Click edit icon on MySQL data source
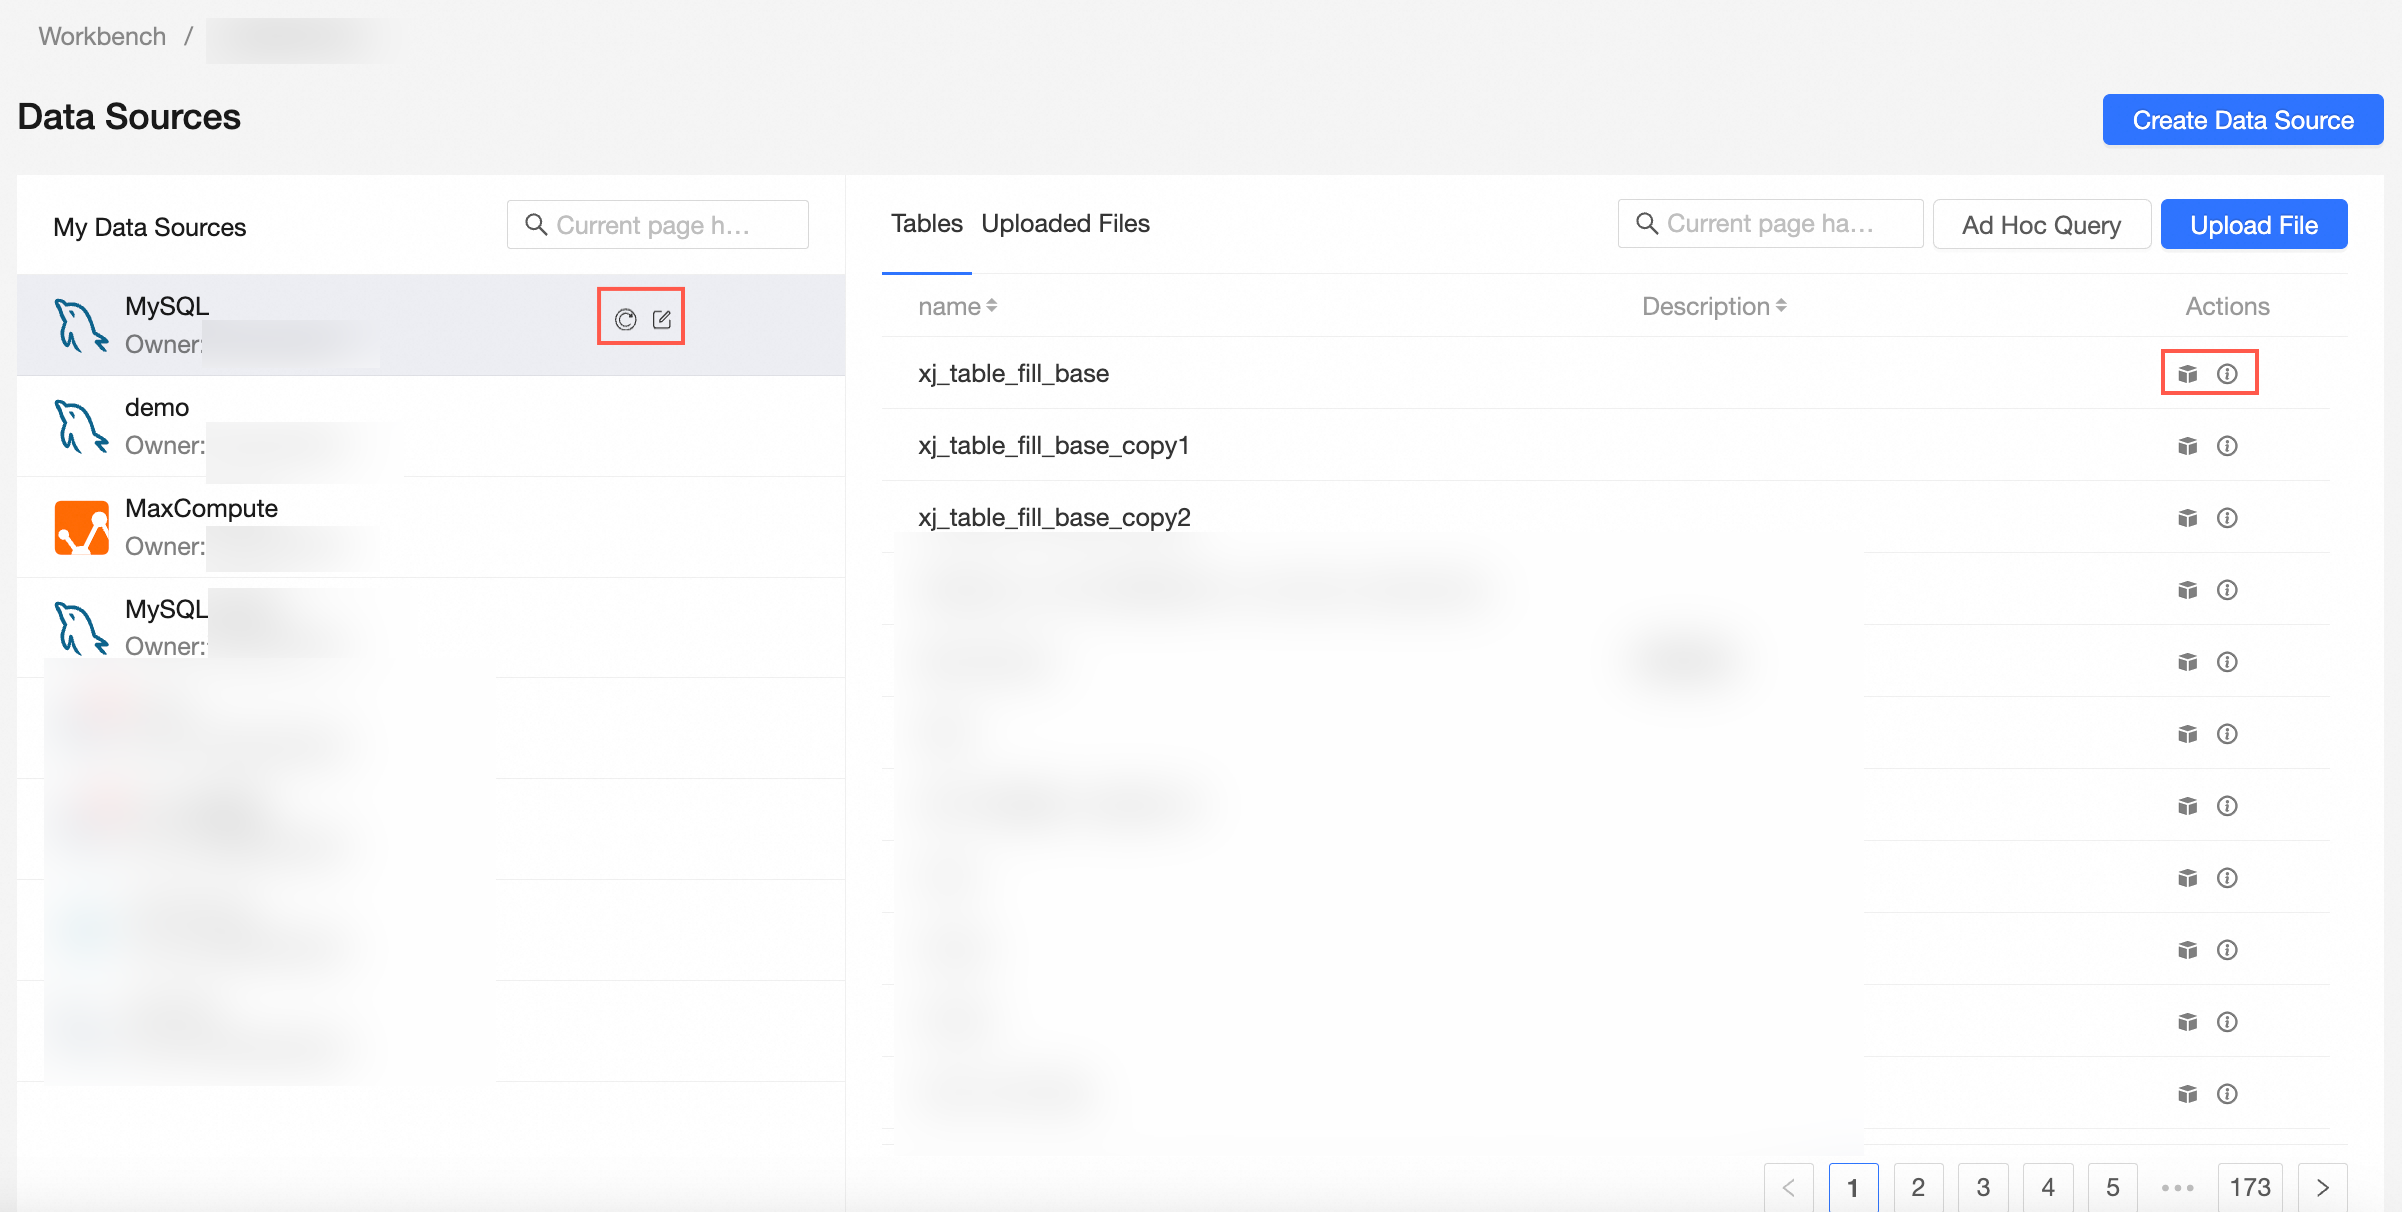The image size is (2402, 1212). coord(662,319)
